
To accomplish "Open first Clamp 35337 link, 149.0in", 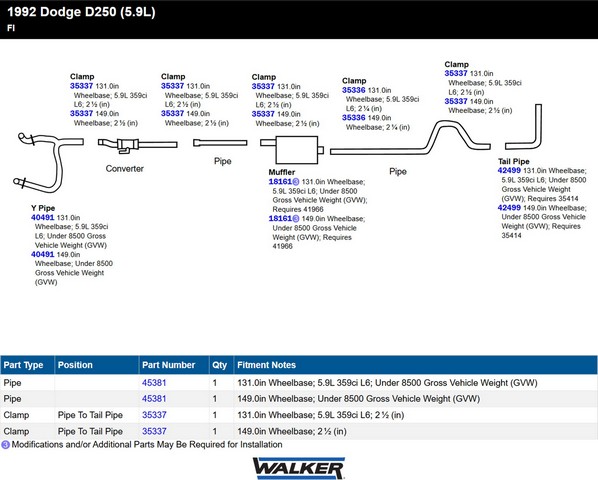I will (x=82, y=113).
